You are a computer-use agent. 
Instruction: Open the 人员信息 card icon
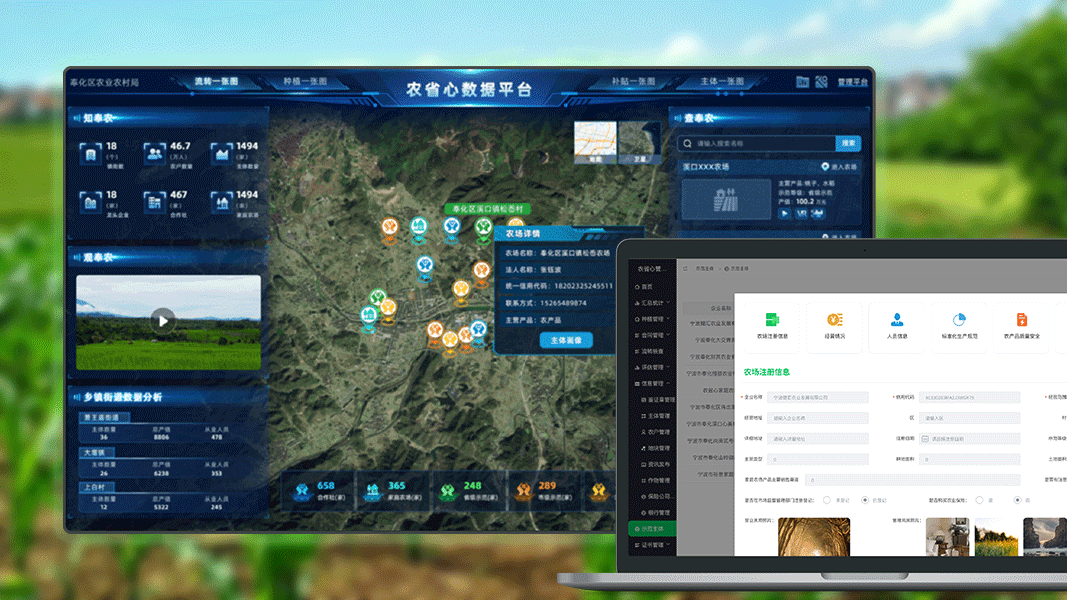[897, 320]
